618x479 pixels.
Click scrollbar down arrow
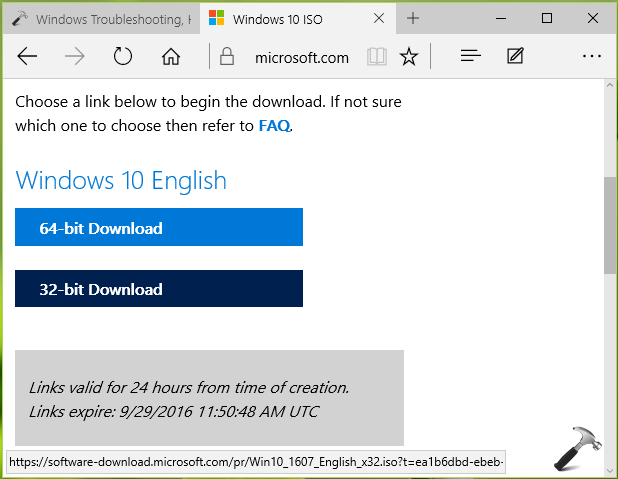[x=610, y=470]
